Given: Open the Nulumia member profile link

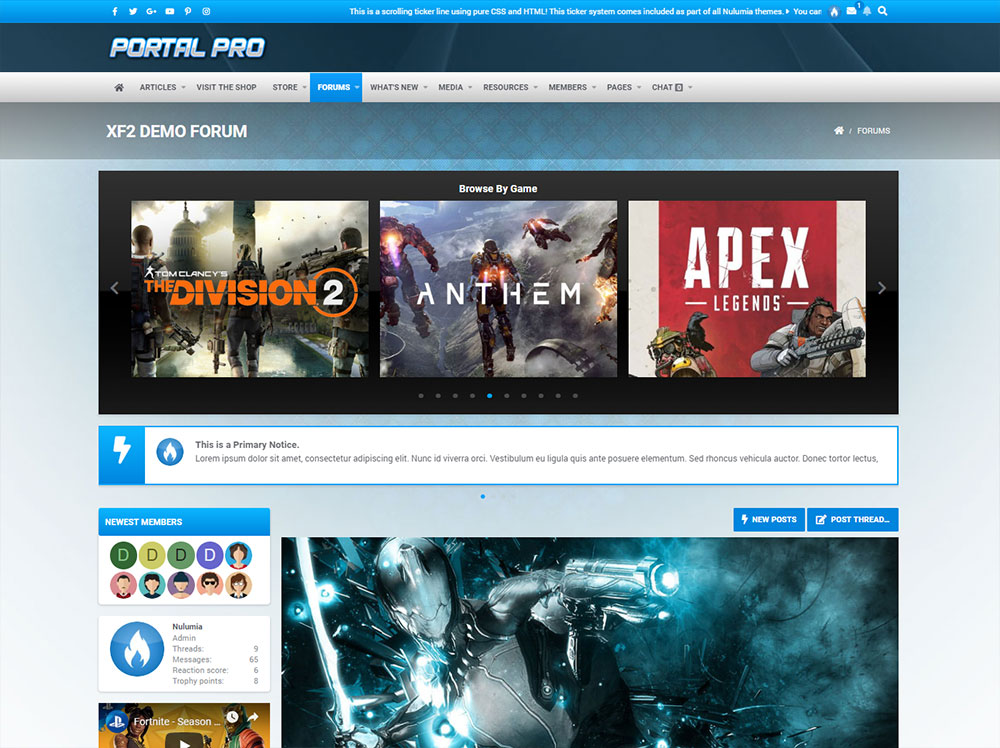Looking at the screenshot, I should [187, 626].
